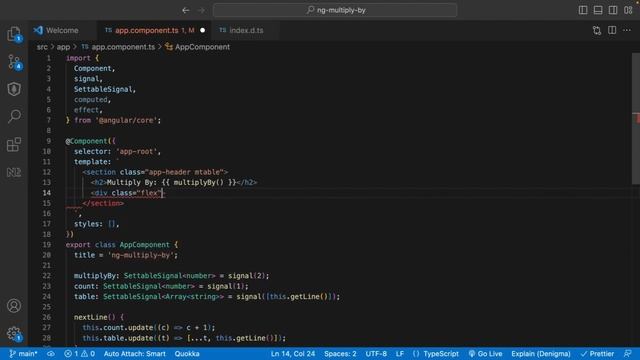The image size is (640, 360).
Task: Click the text "nextLine() {"
Action: click(99, 317)
